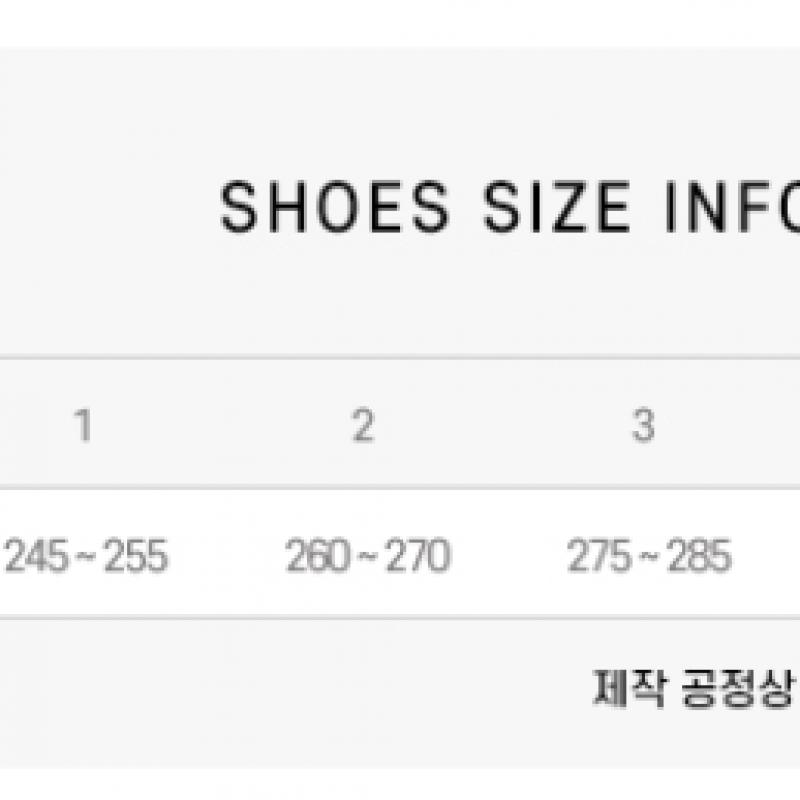Select size number 2 column header
Screen dimensions: 800x800
[363, 427]
